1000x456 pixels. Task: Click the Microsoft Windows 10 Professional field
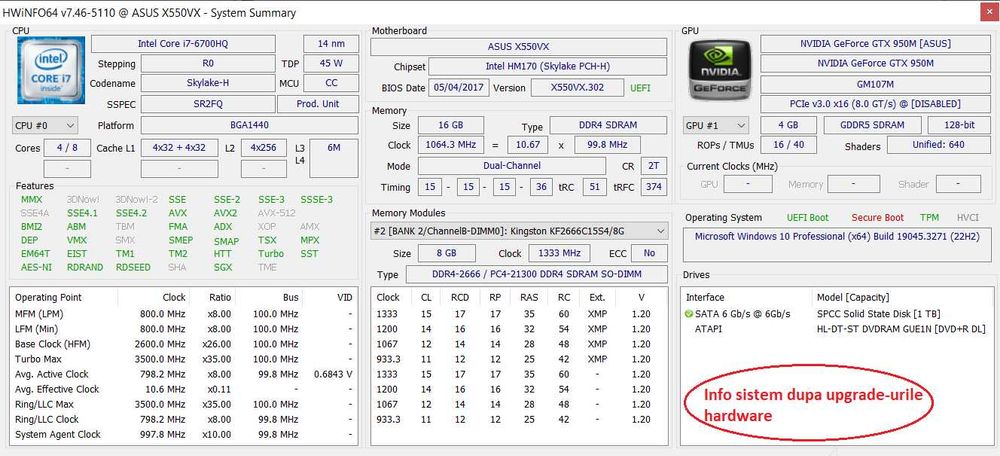click(x=837, y=246)
